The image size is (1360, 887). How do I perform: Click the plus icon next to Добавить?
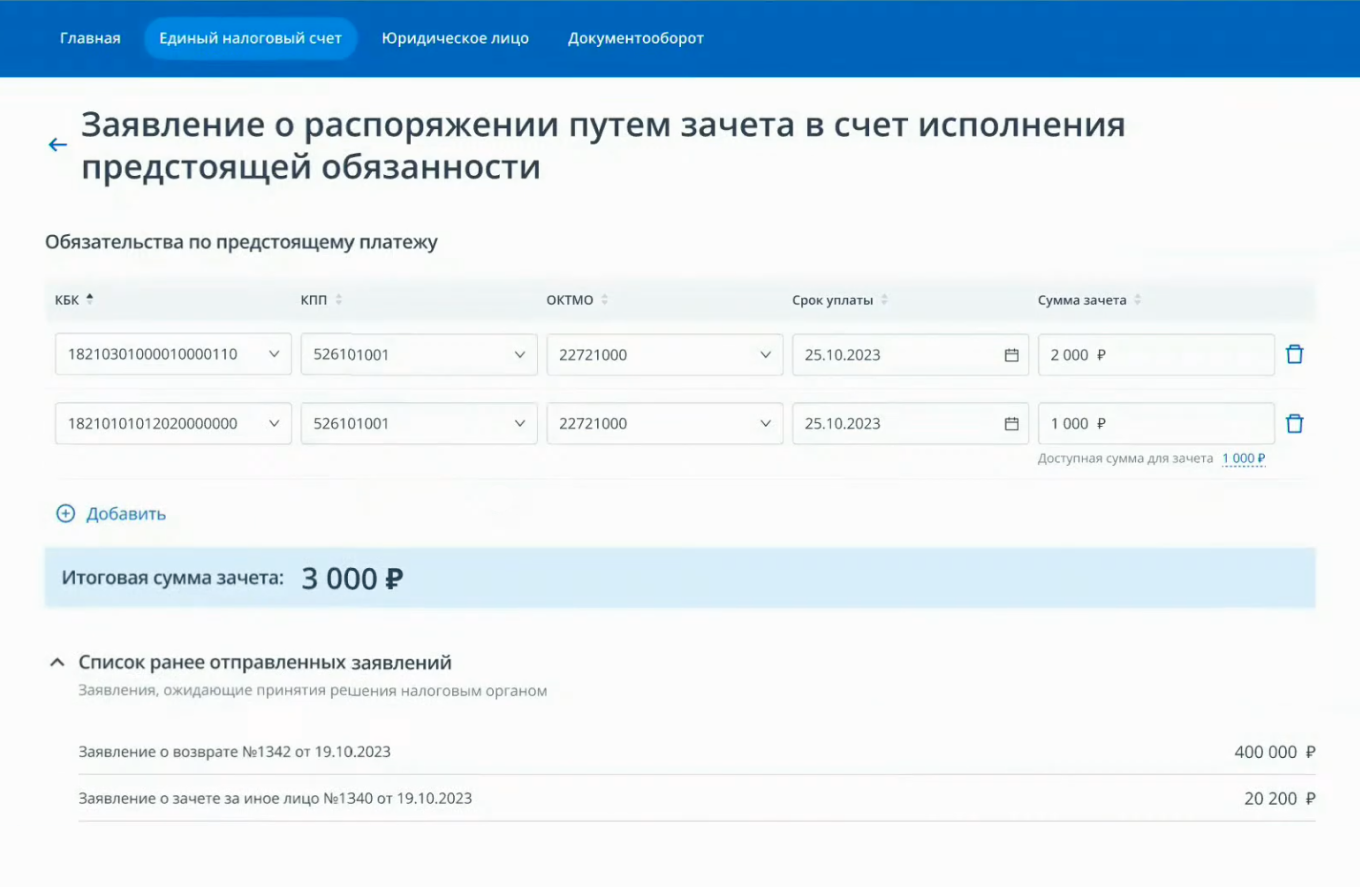(64, 512)
